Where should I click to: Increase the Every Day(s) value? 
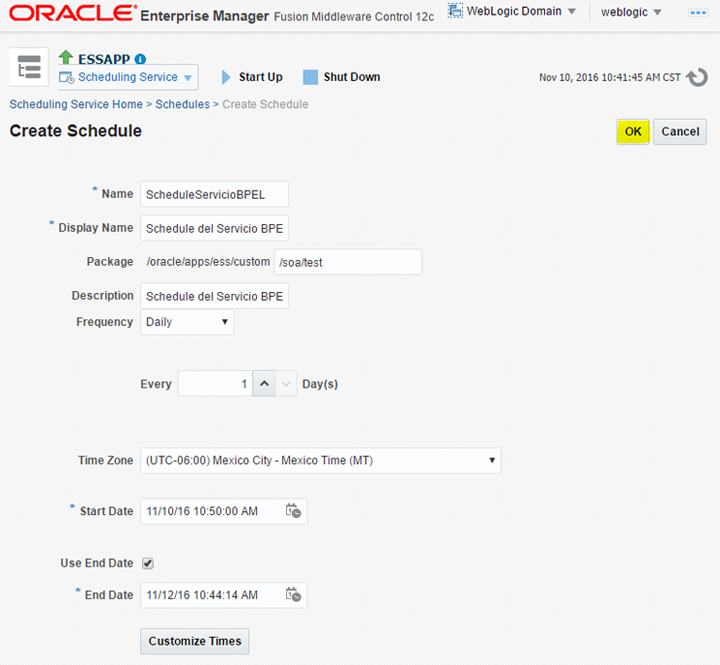[x=264, y=383]
